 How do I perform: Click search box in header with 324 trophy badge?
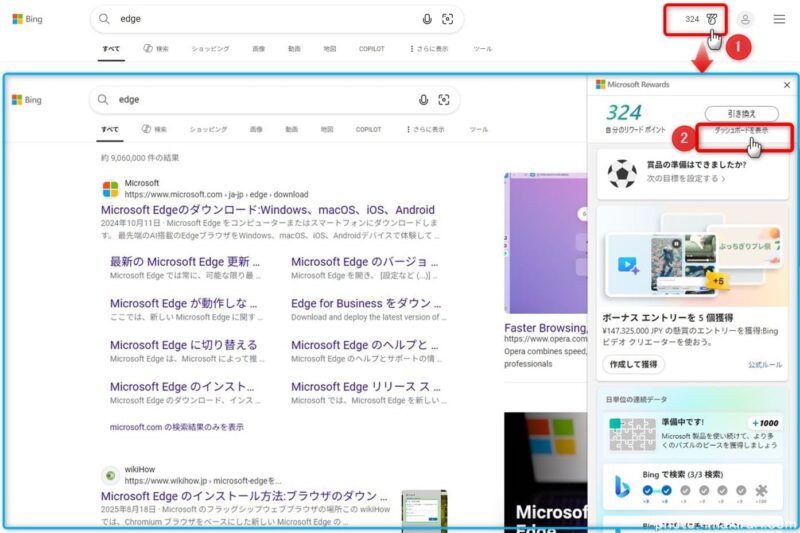tap(277, 19)
